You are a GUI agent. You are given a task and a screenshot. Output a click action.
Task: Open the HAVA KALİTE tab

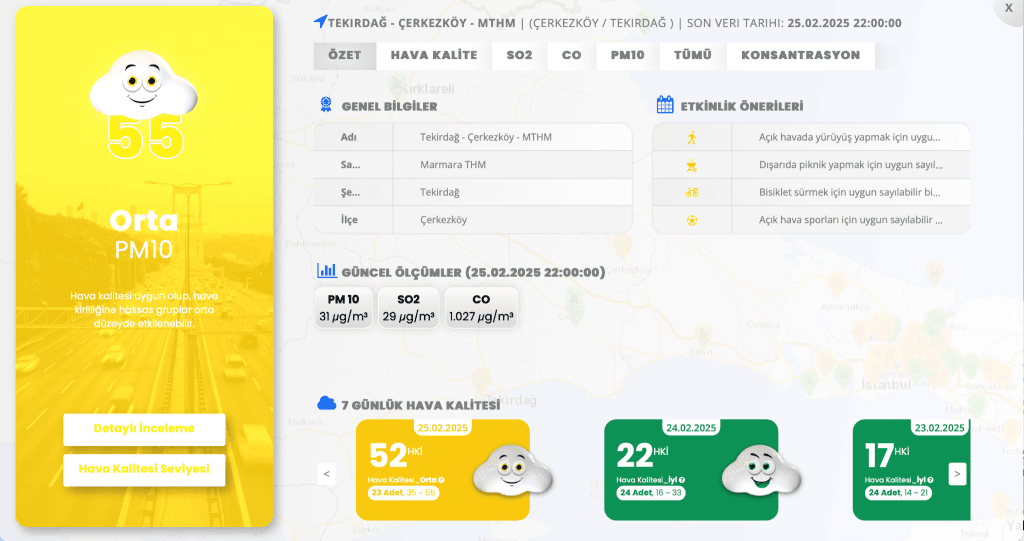434,56
